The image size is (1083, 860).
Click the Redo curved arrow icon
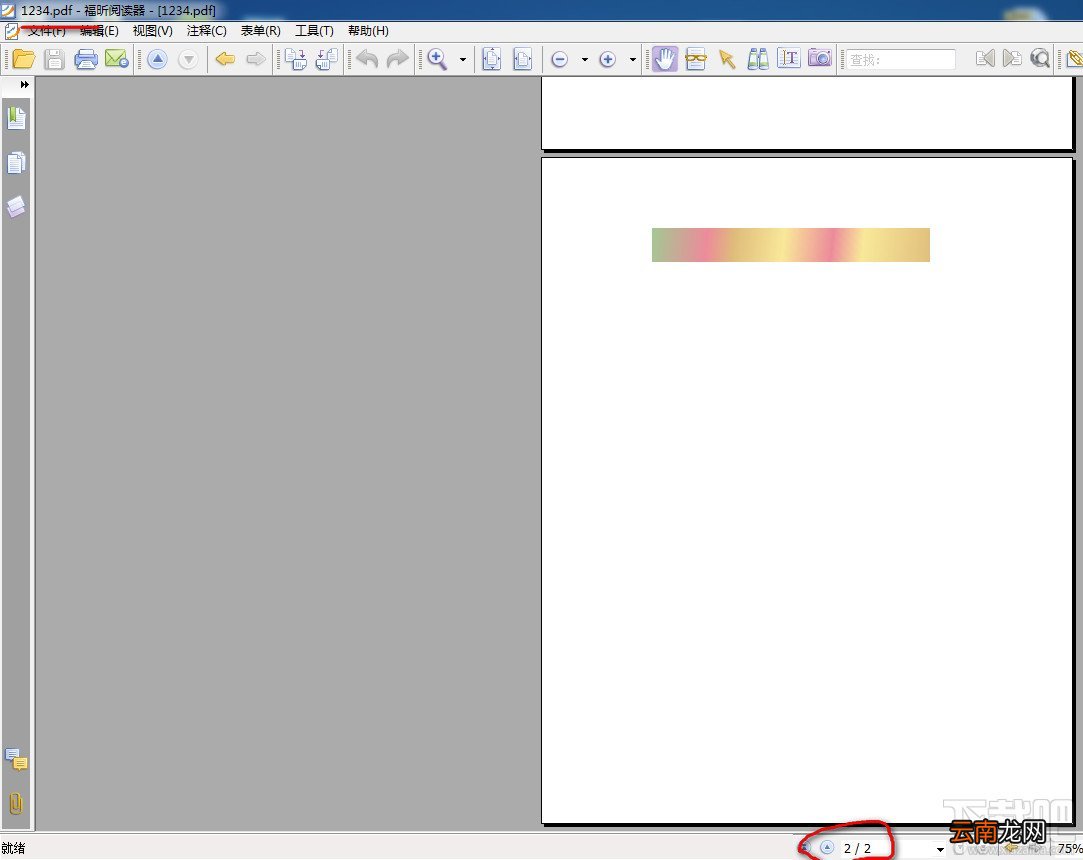point(398,59)
